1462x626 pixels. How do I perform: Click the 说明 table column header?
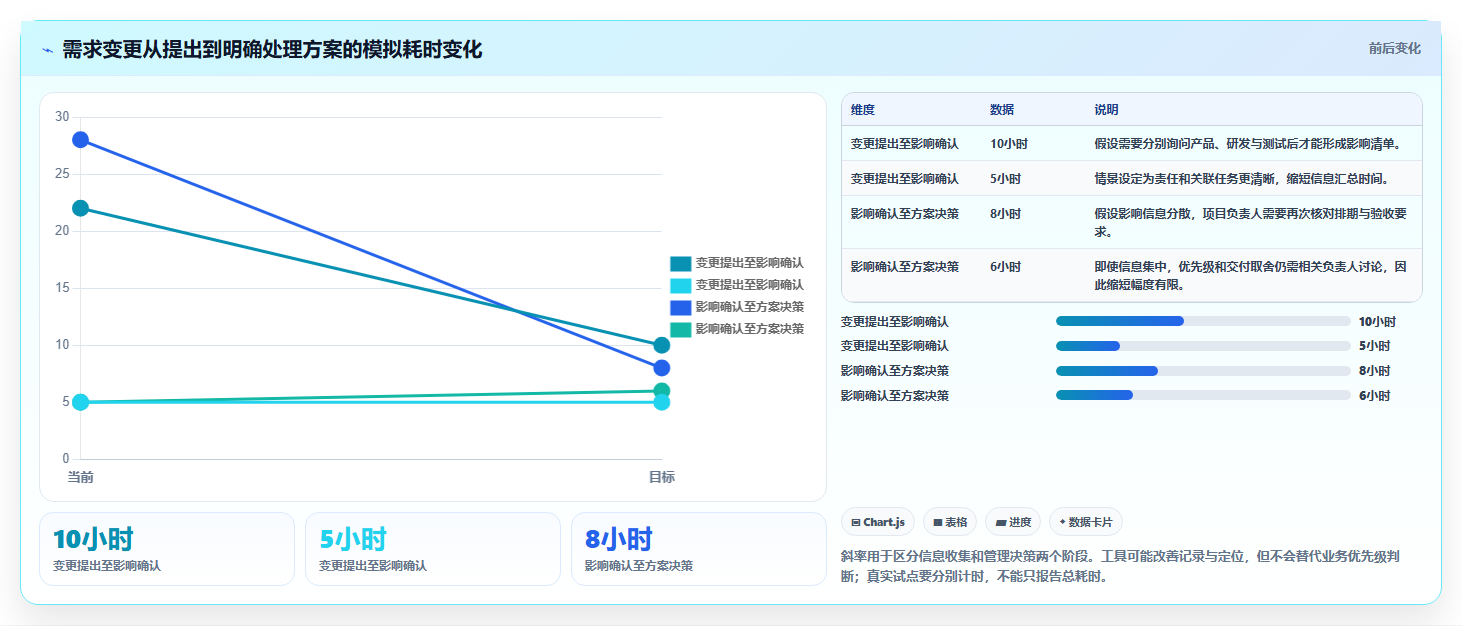coord(1107,109)
